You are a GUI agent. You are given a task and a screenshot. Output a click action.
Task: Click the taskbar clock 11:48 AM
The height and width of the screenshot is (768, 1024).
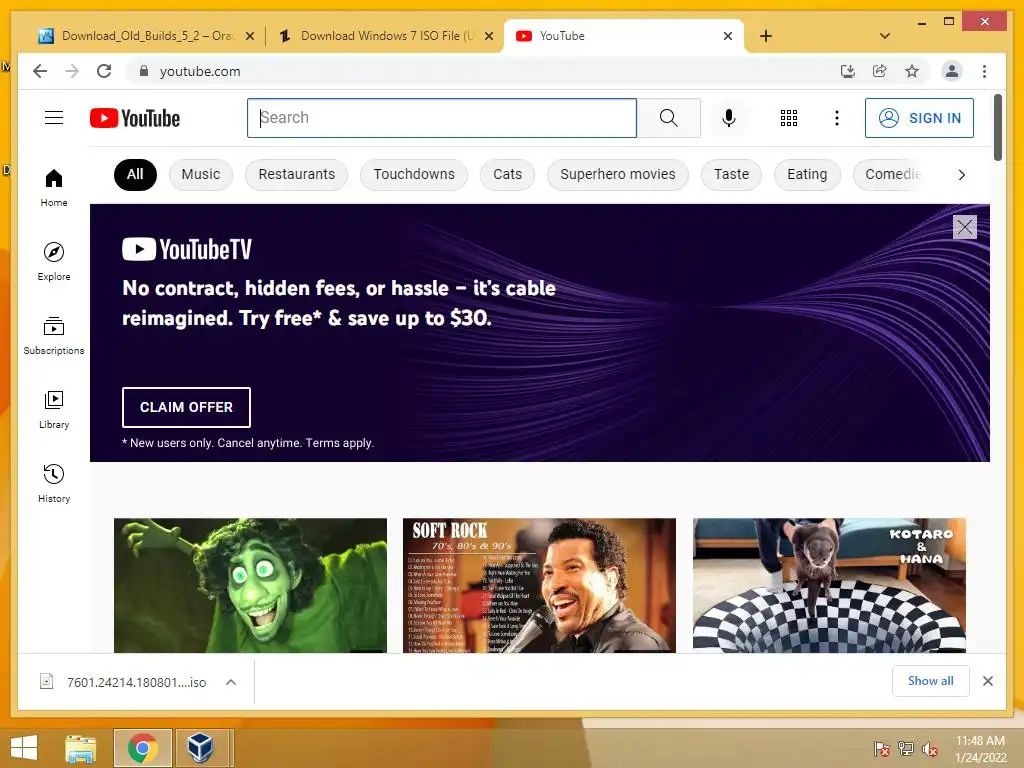[980, 749]
